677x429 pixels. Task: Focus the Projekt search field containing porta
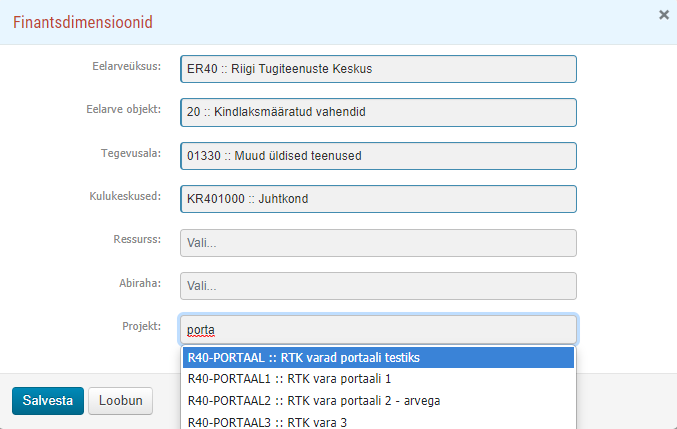tap(378, 330)
